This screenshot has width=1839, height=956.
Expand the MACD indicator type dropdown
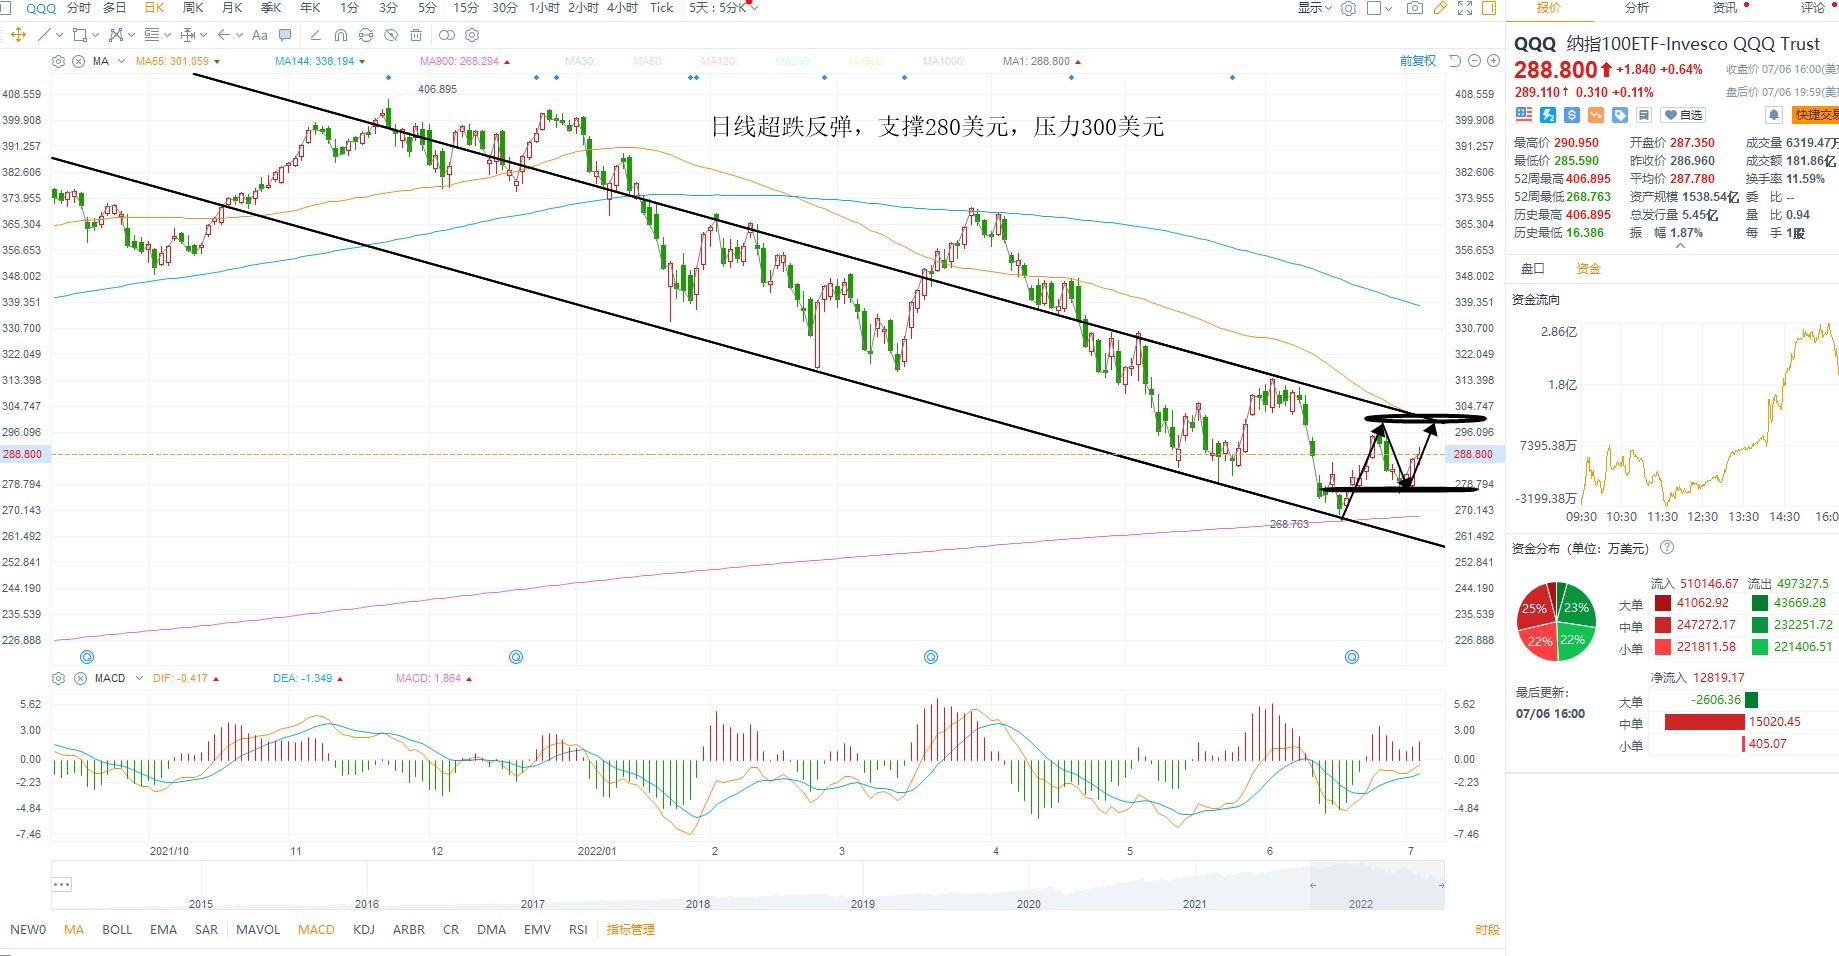pyautogui.click(x=139, y=678)
